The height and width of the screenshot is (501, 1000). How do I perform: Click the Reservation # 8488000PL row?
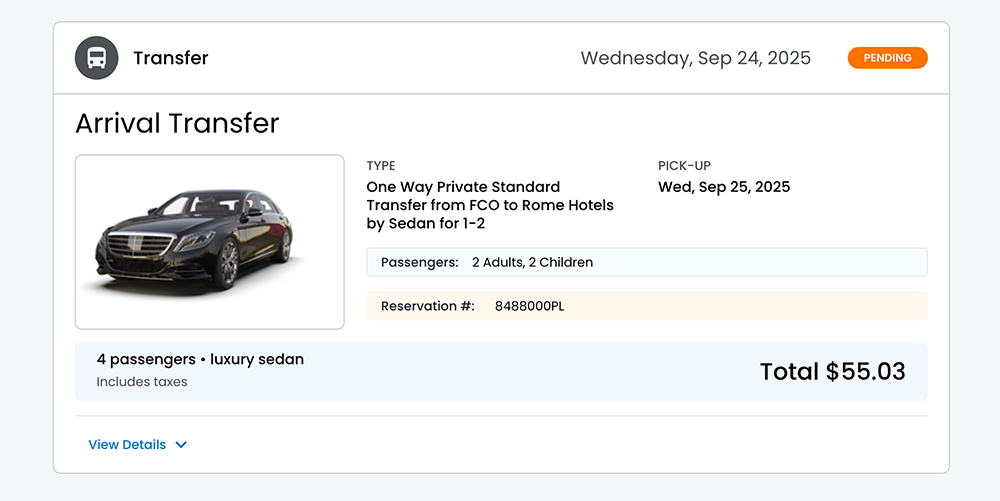point(647,306)
